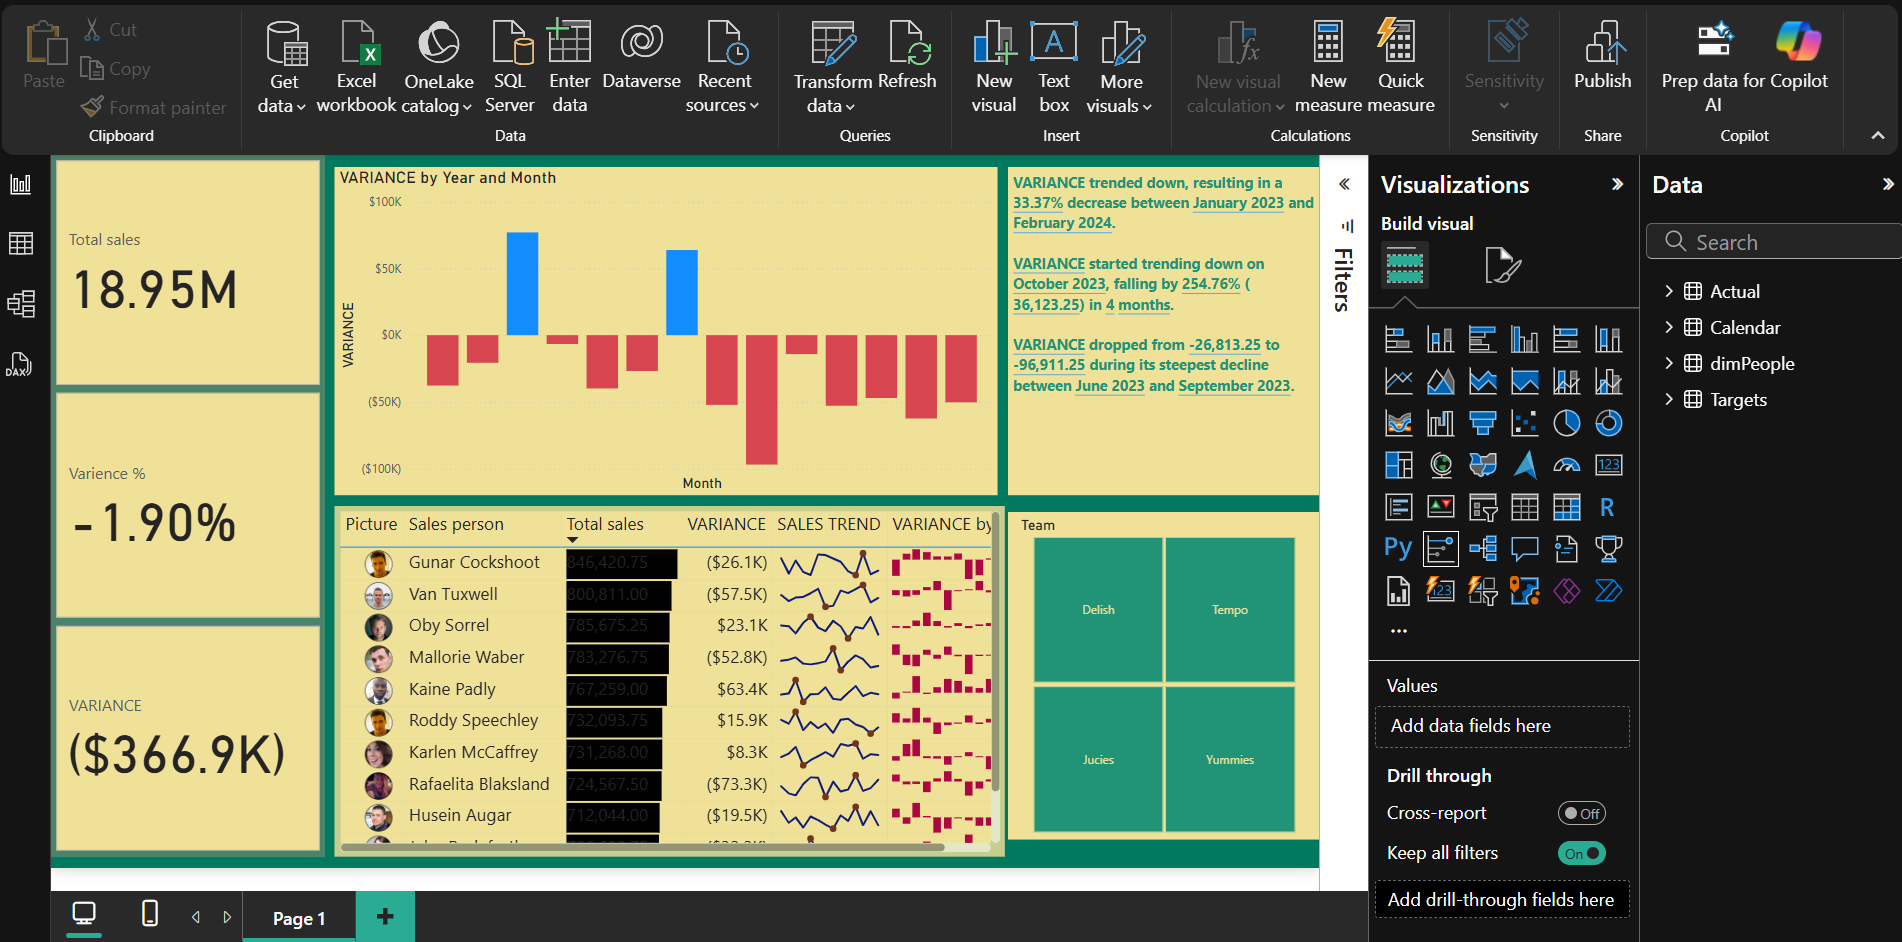This screenshot has width=1902, height=942.
Task: Collapse the ribbon with the chevron
Action: pos(1878,135)
